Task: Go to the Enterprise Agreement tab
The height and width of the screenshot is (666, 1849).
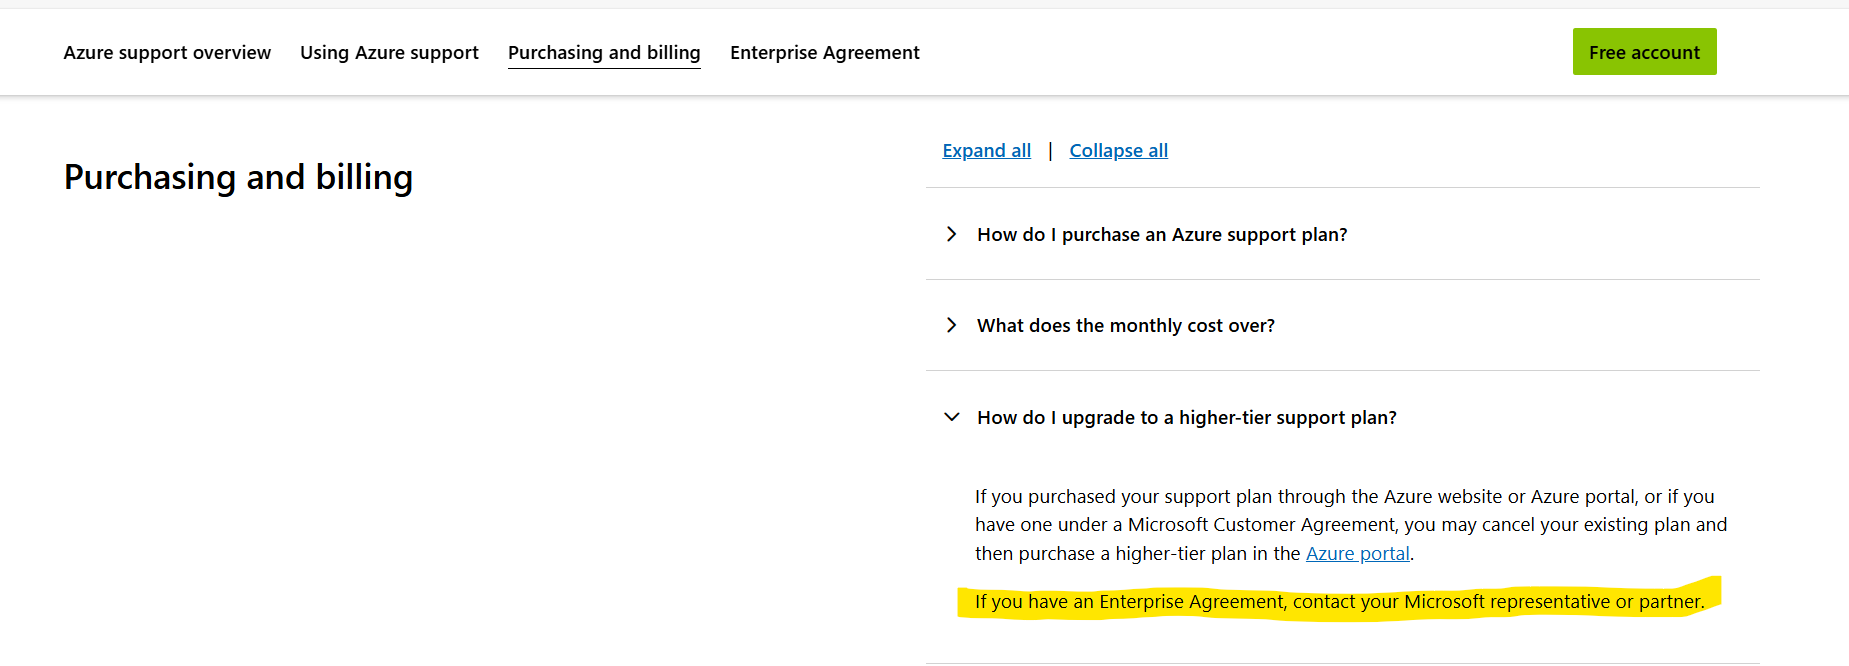Action: click(824, 52)
